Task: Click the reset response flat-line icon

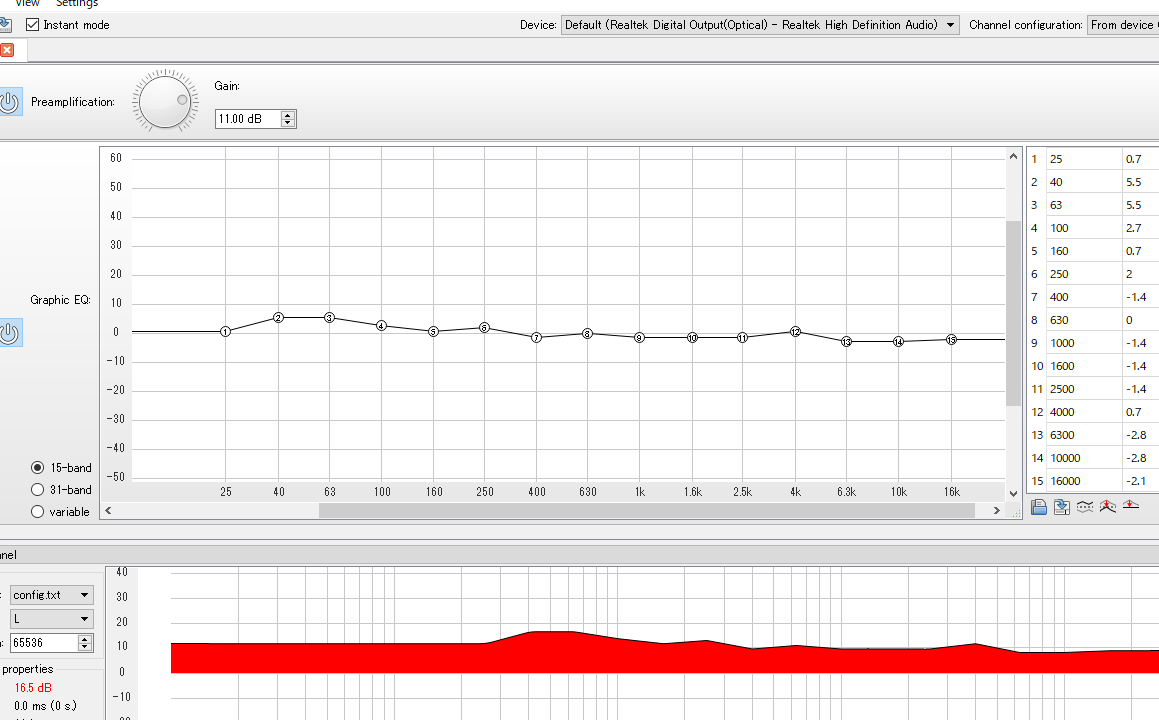Action: [x=1130, y=507]
